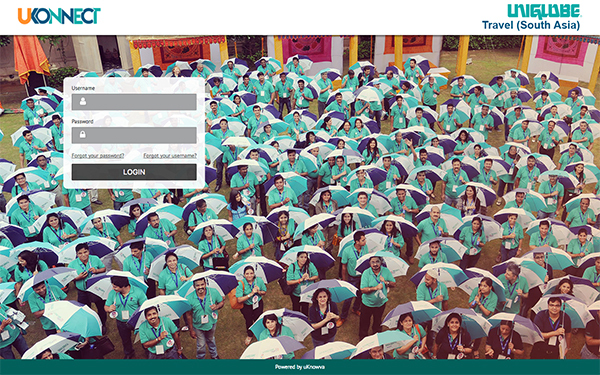This screenshot has width=600, height=375.
Task: Submit the form with the LOGIN button
Action: (134, 172)
